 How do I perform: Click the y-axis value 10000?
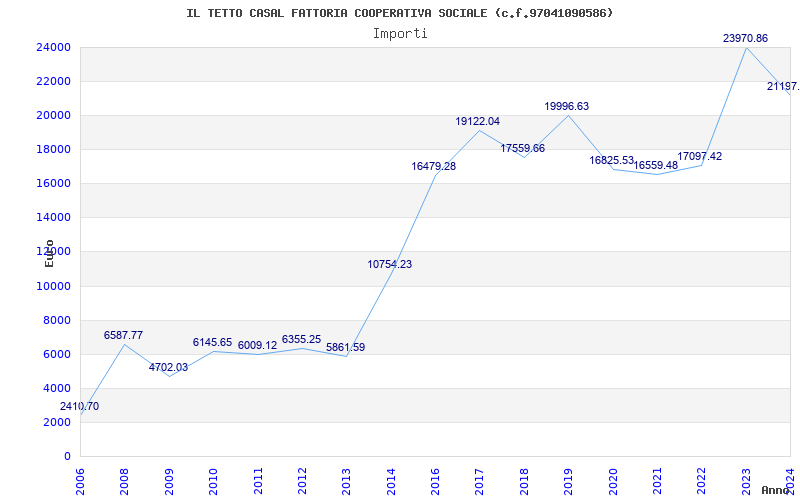click(53, 286)
